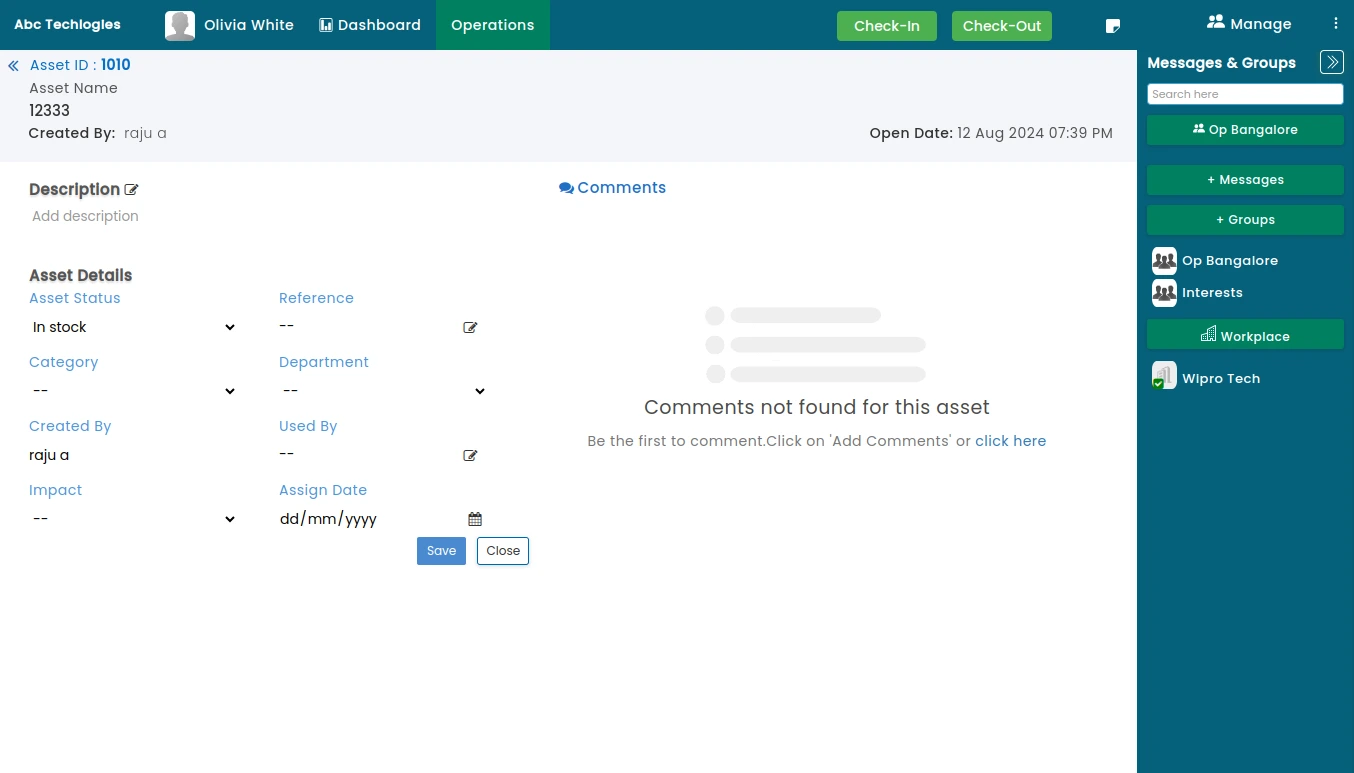The height and width of the screenshot is (773, 1354).
Task: Collapse the Messages & Groups panel arrow icon
Action: point(1332,62)
